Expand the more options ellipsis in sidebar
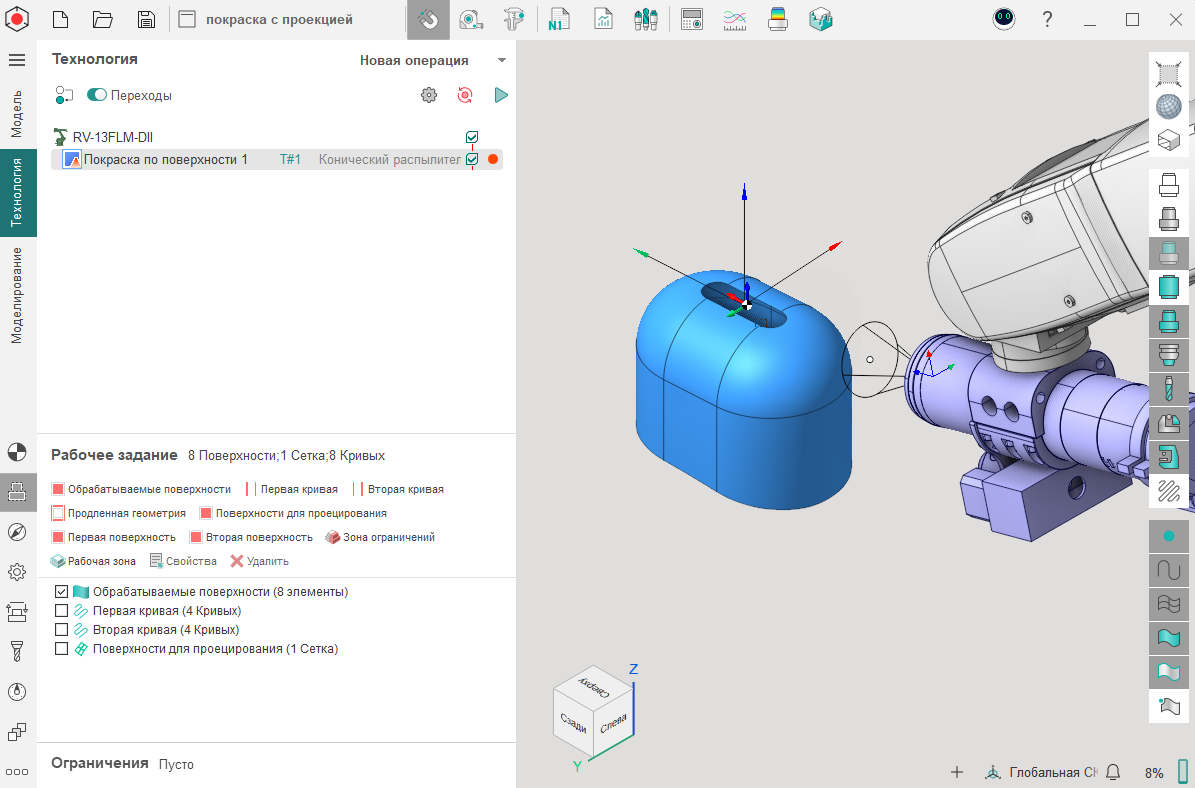 pyautogui.click(x=17, y=771)
